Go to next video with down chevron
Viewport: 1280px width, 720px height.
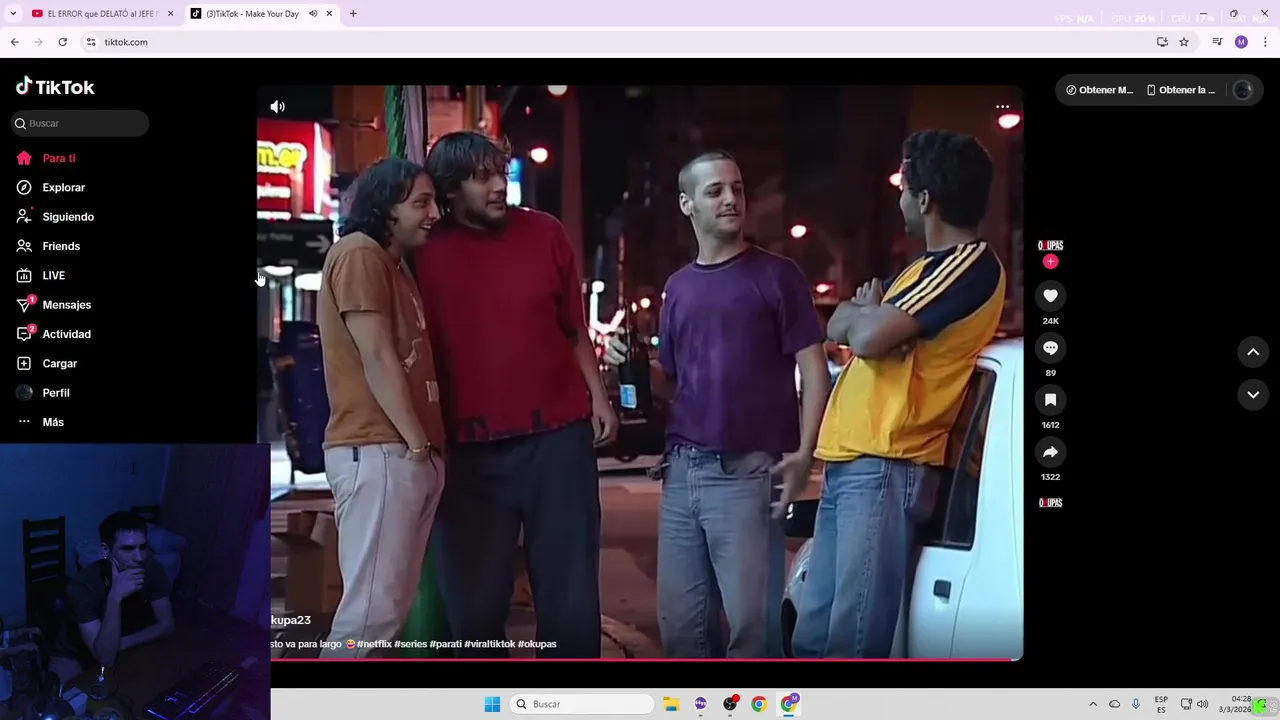(x=1253, y=395)
